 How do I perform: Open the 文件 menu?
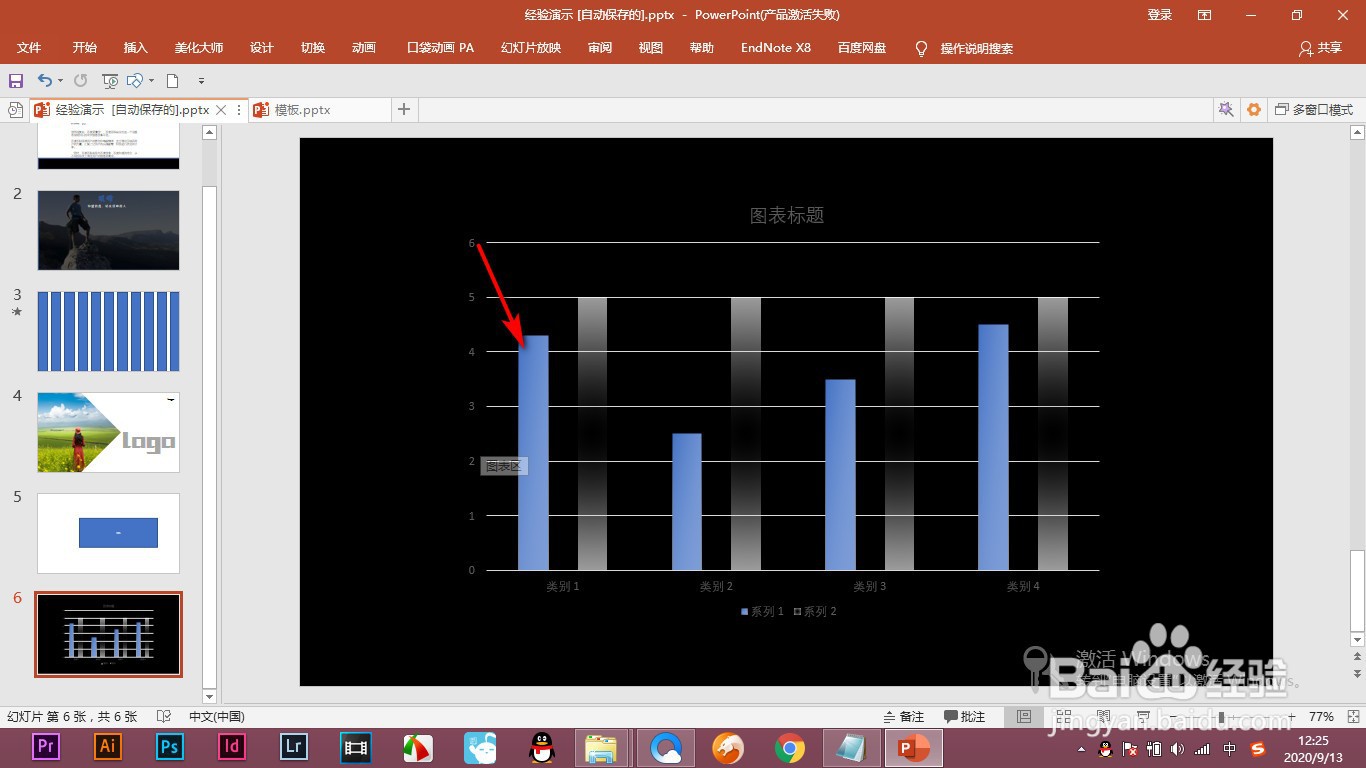29,48
